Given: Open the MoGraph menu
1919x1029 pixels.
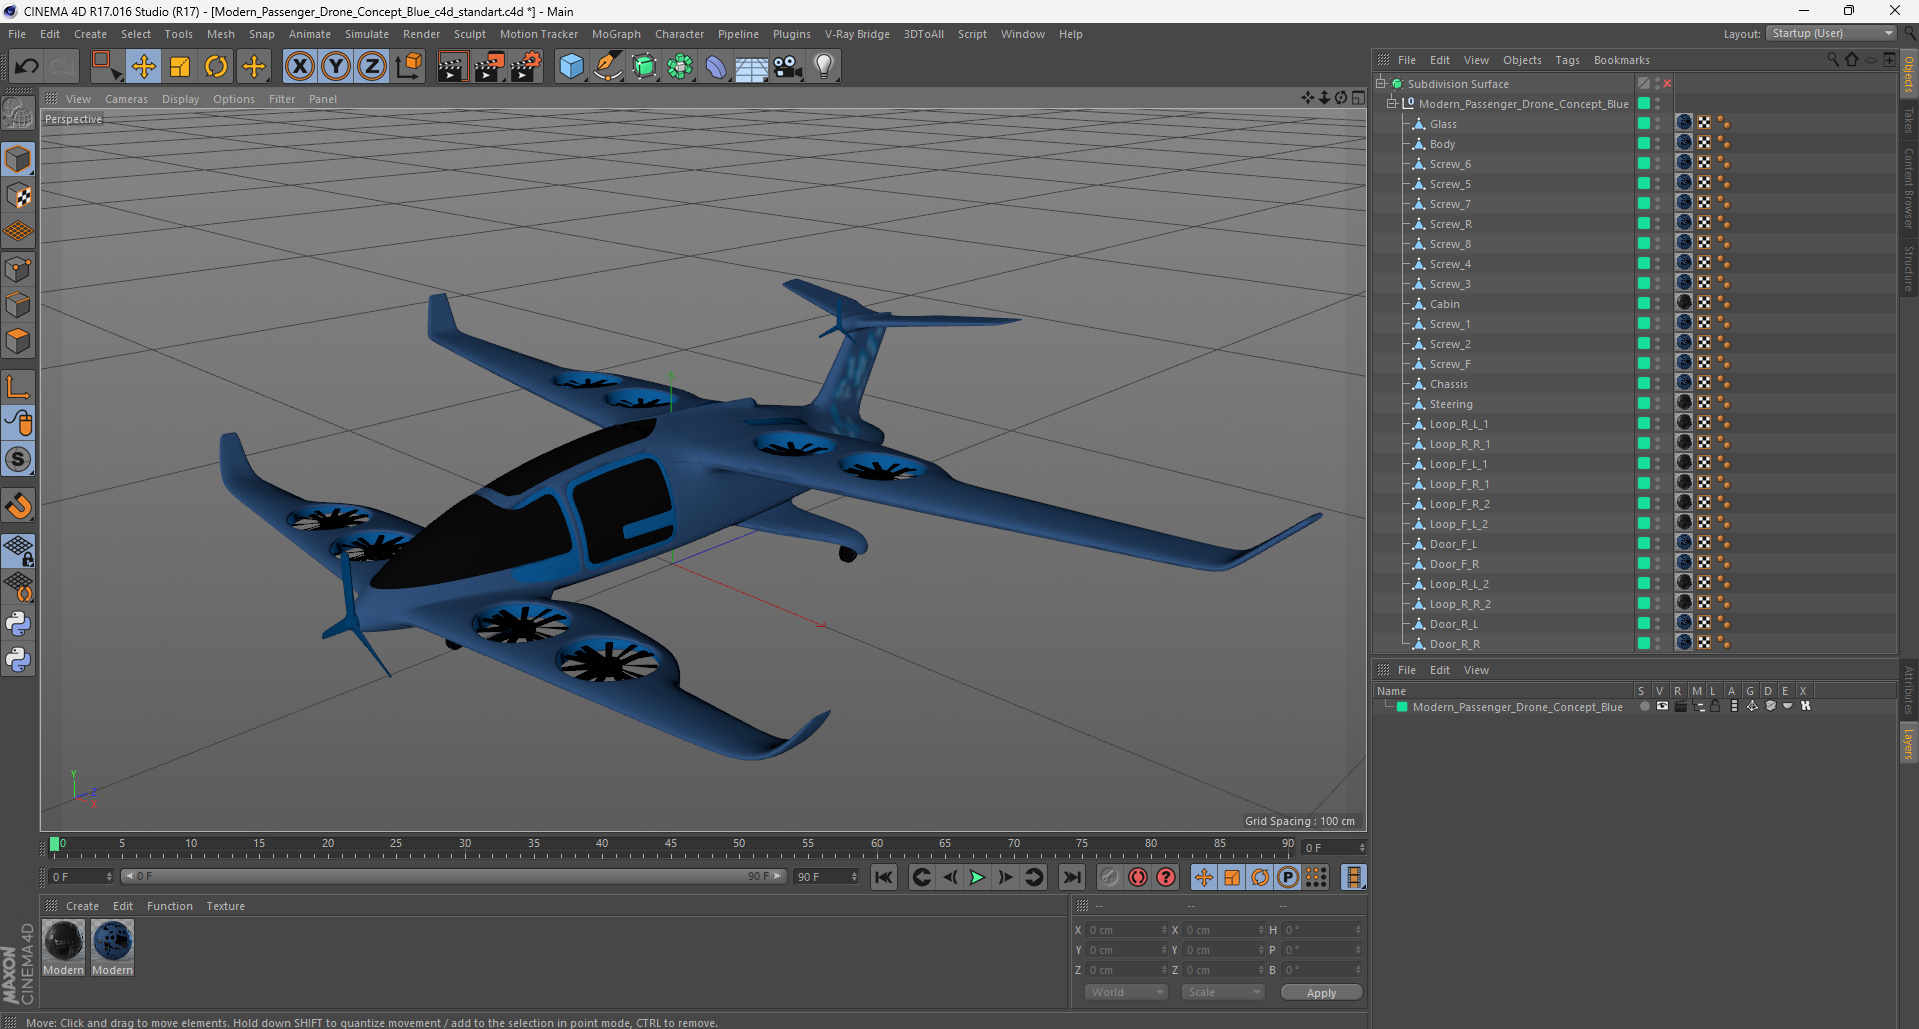Looking at the screenshot, I should pyautogui.click(x=616, y=34).
